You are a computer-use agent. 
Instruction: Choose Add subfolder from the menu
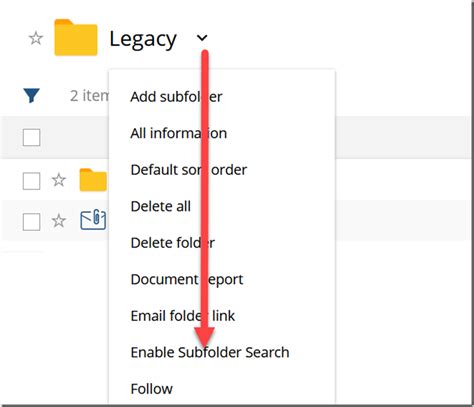pyautogui.click(x=176, y=97)
